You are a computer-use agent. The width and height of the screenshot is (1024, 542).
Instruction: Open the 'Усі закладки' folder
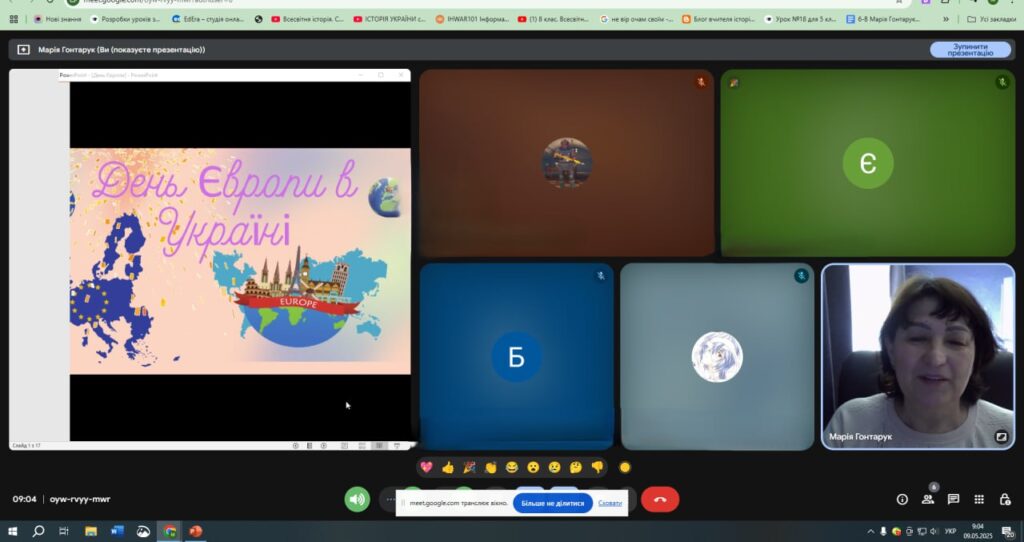(x=991, y=20)
